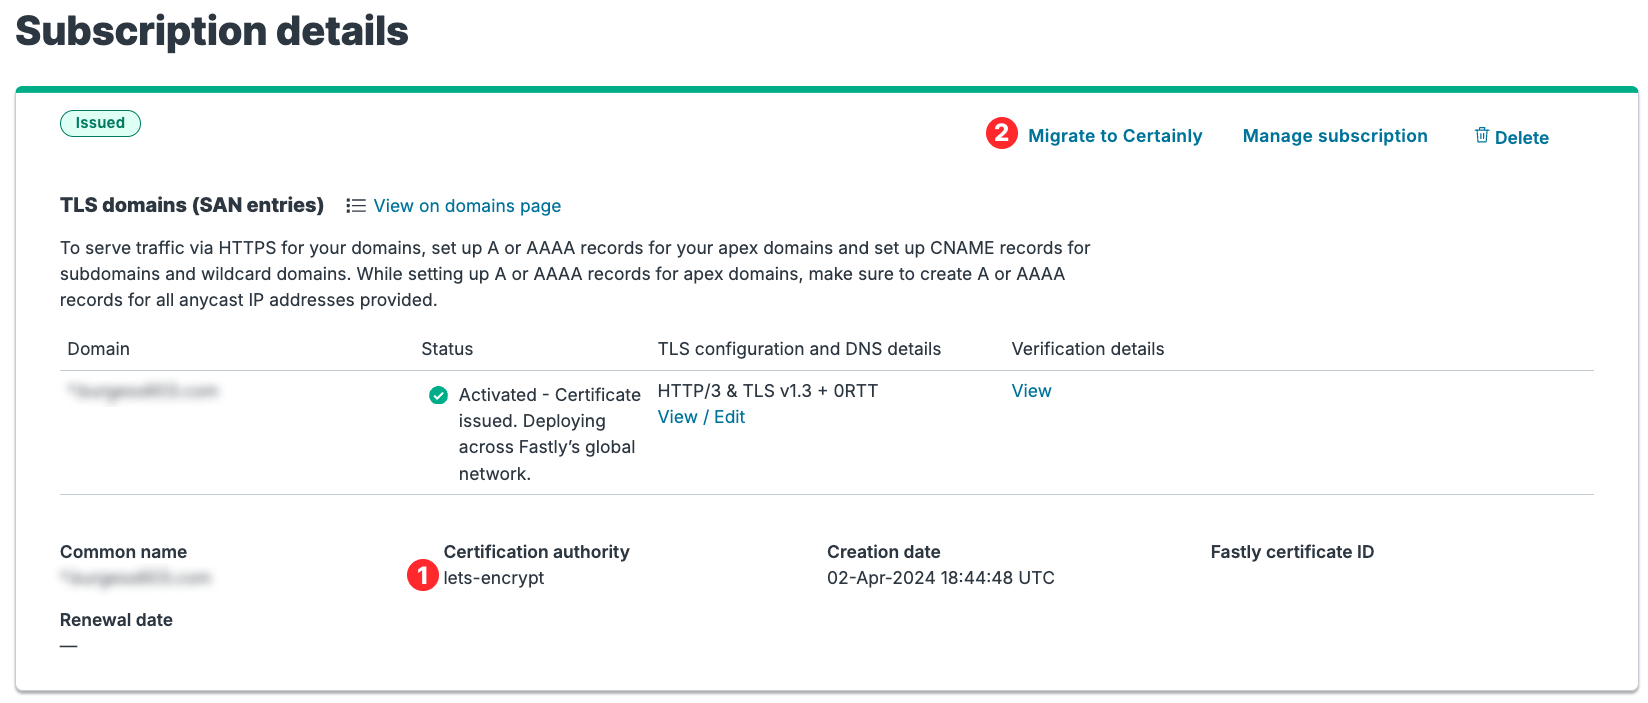Click View under Verification details
This screenshot has height=703, width=1648.
click(1031, 390)
